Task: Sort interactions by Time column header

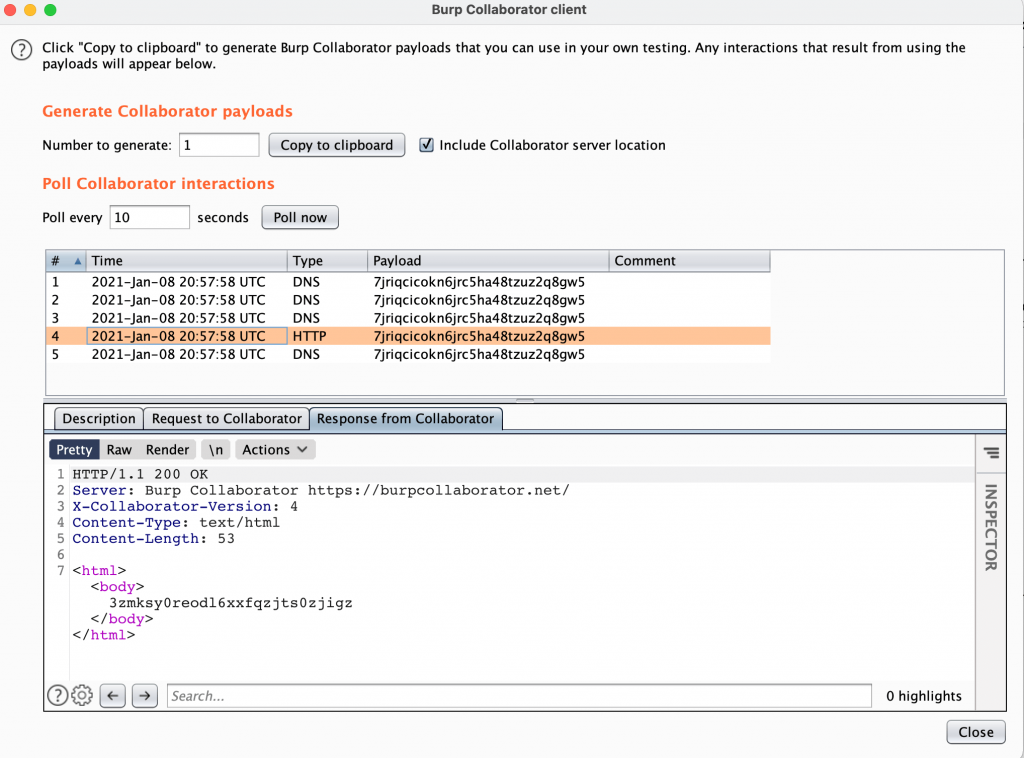Action: (187, 261)
